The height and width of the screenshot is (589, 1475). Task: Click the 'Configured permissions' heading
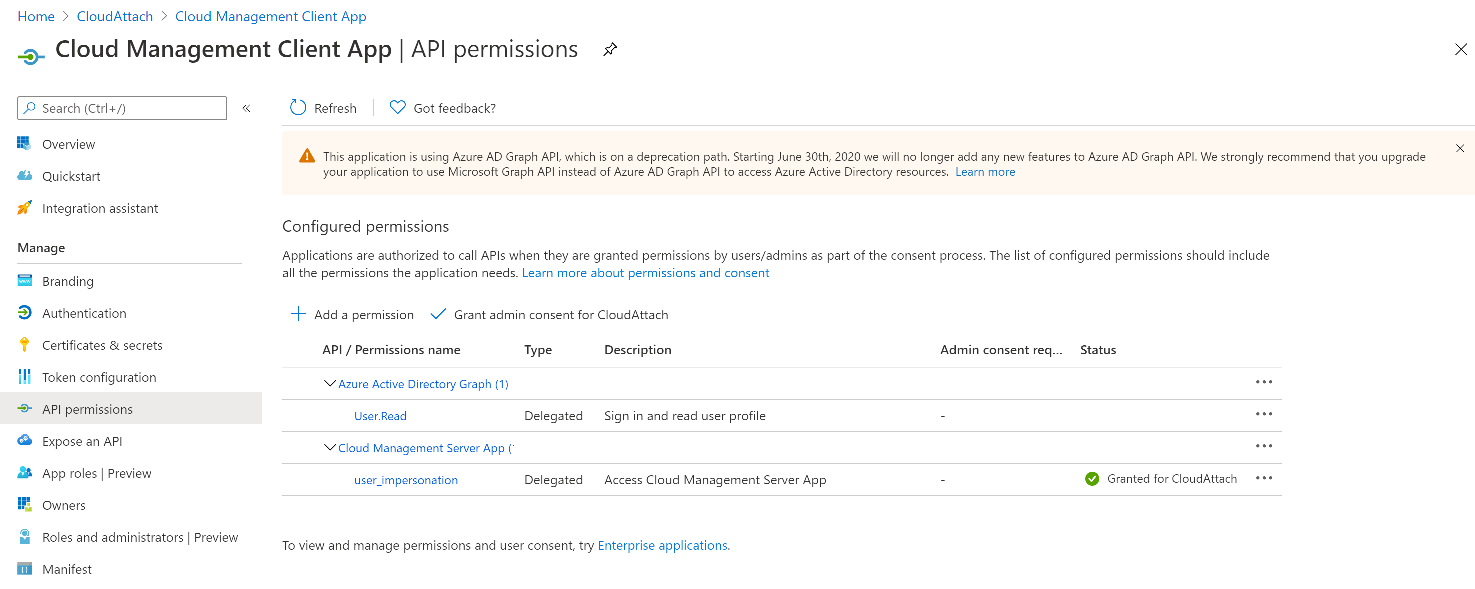366,226
